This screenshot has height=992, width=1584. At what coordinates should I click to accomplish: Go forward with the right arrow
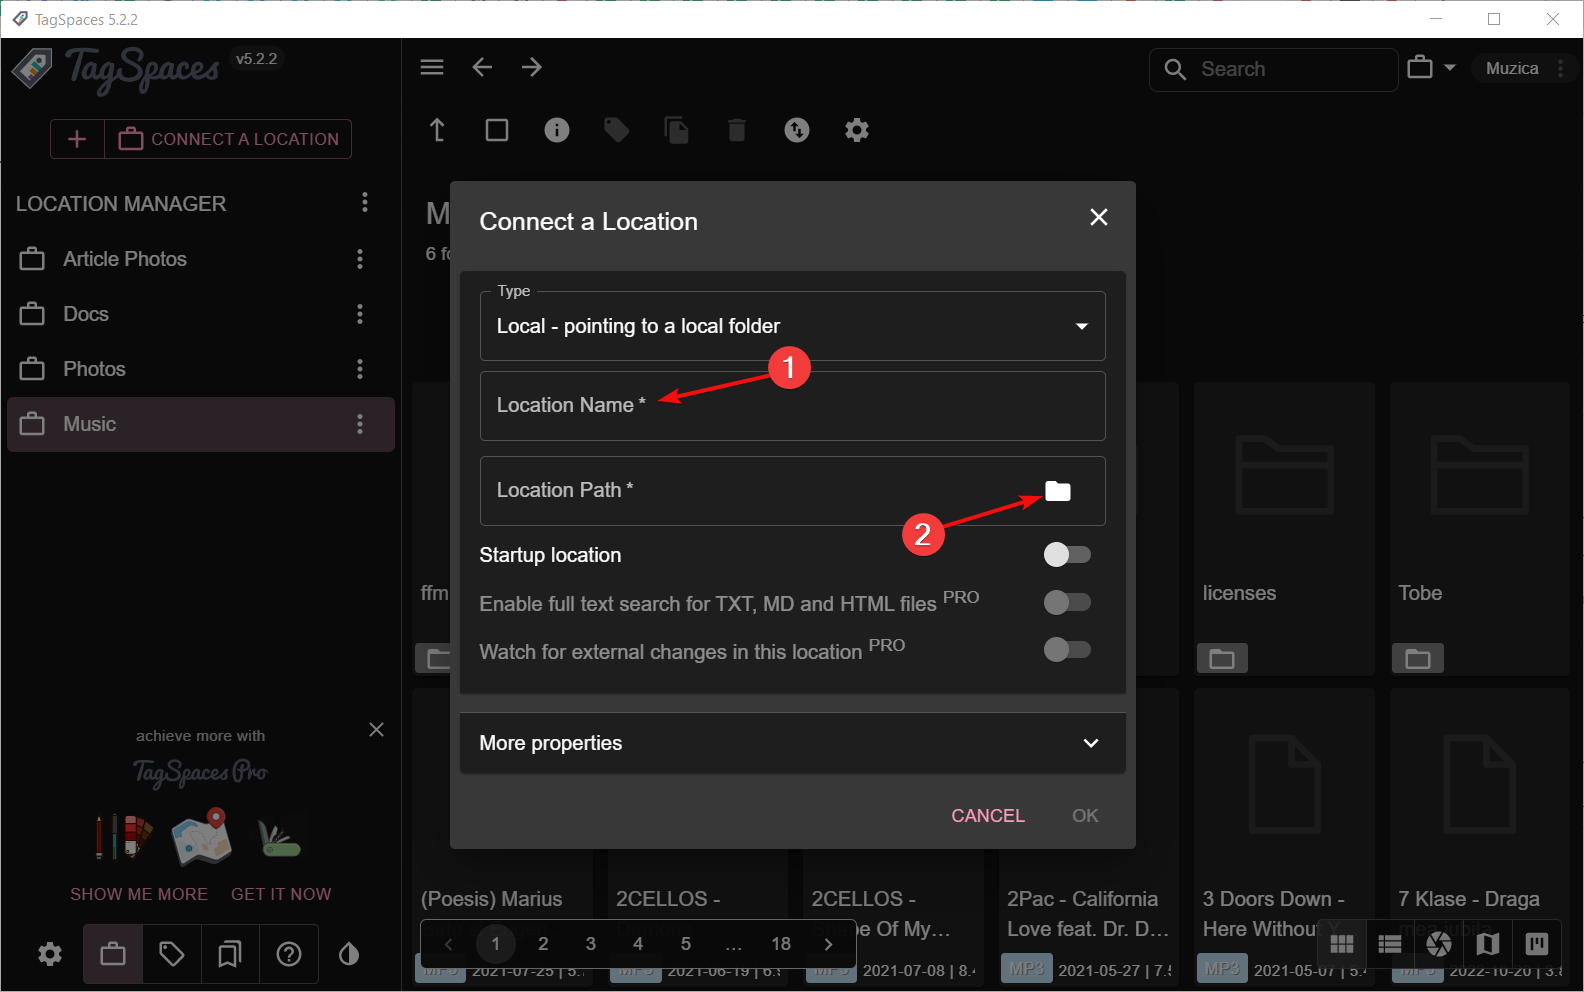pos(532,67)
